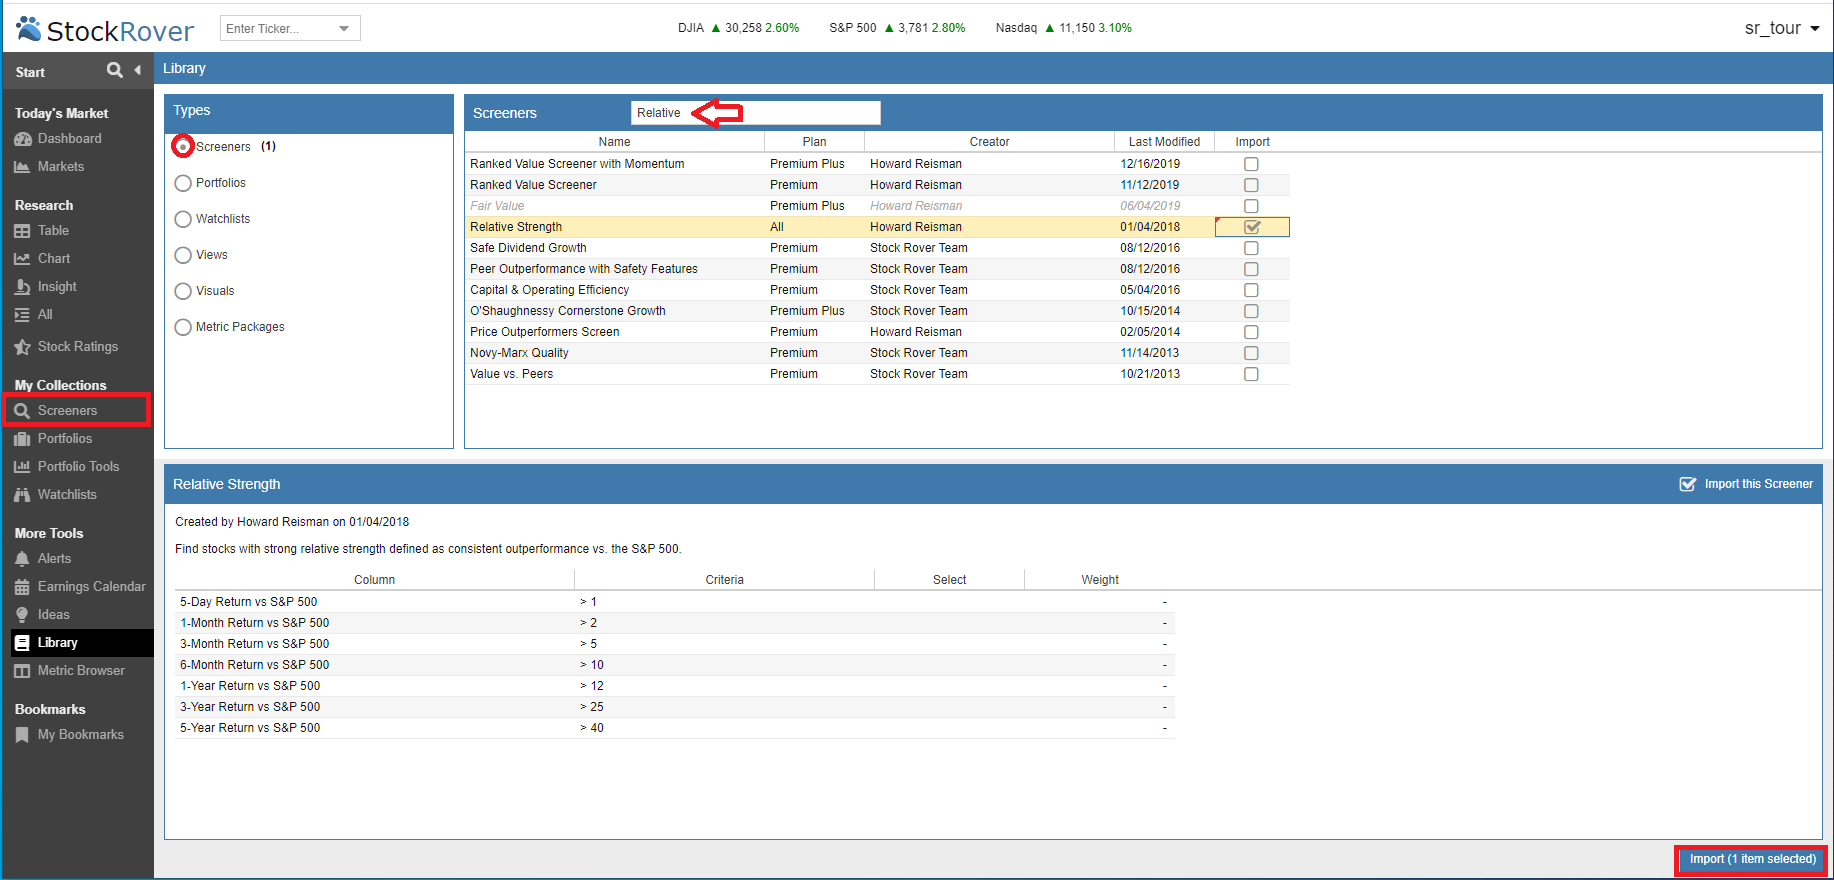Click the Nasdaq index quote
This screenshot has height=880, width=1834.
pyautogui.click(x=1063, y=28)
